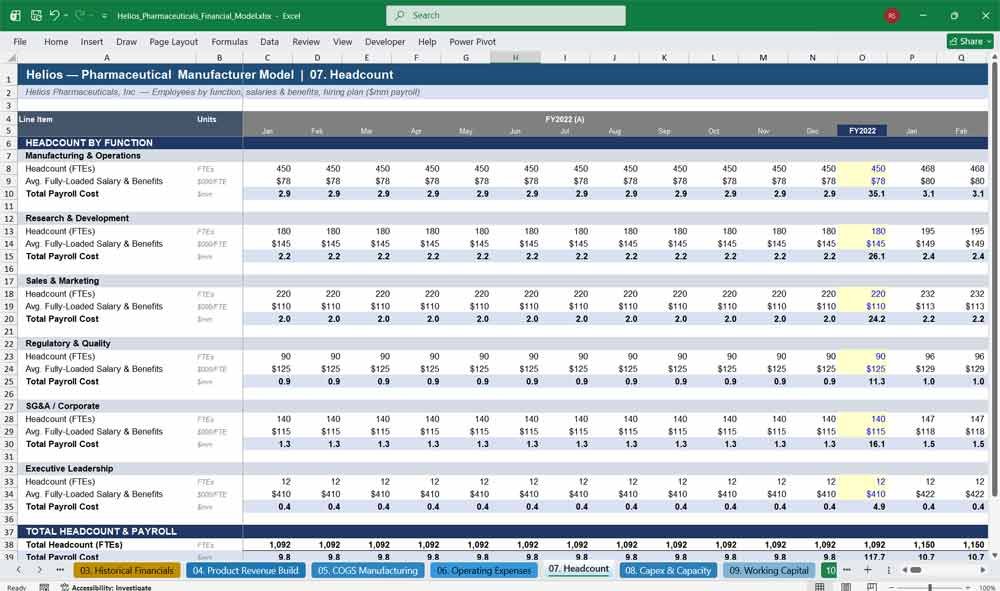Image resolution: width=1000 pixels, height=591 pixels.
Task: Open the Draw ribbon tab
Action: [x=126, y=41]
